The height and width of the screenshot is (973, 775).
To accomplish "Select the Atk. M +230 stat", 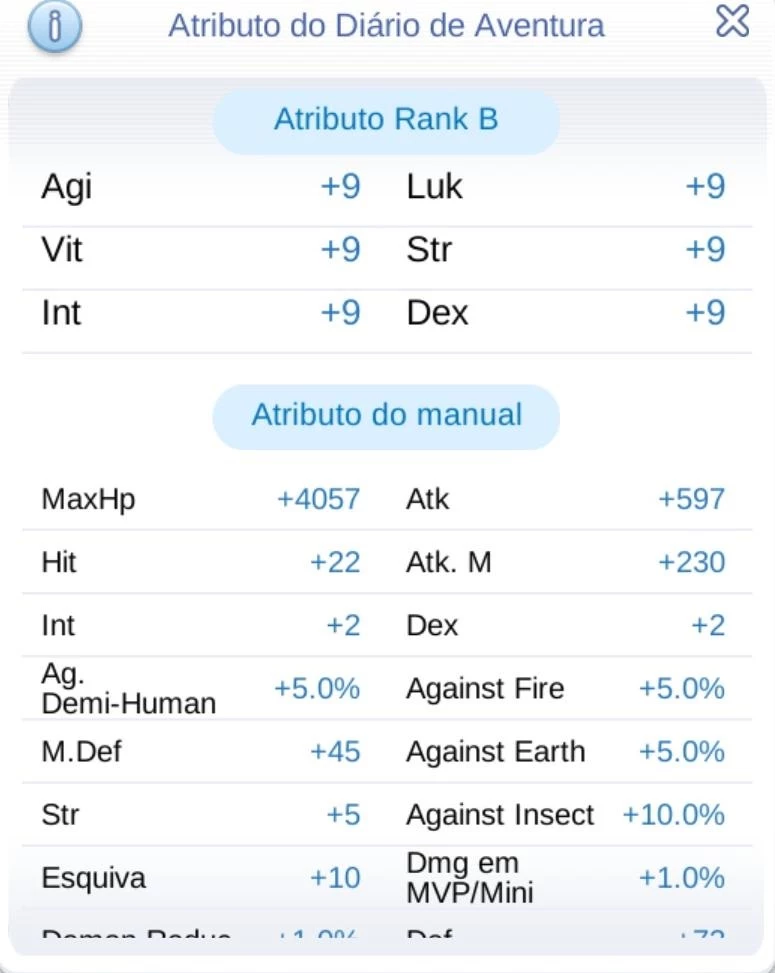I will [566, 562].
